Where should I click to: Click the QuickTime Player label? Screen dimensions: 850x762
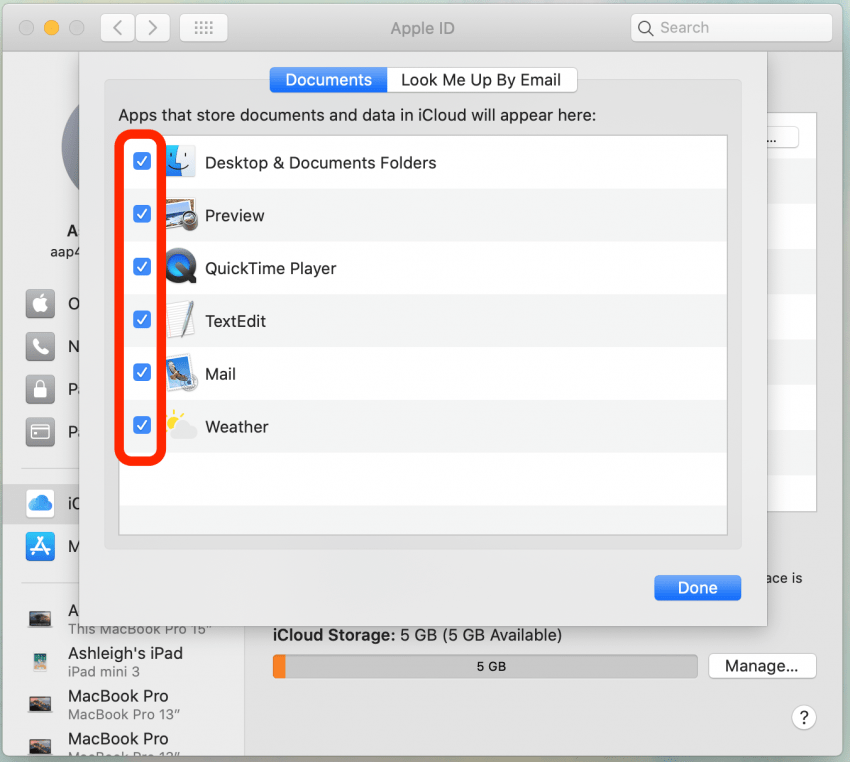point(271,268)
